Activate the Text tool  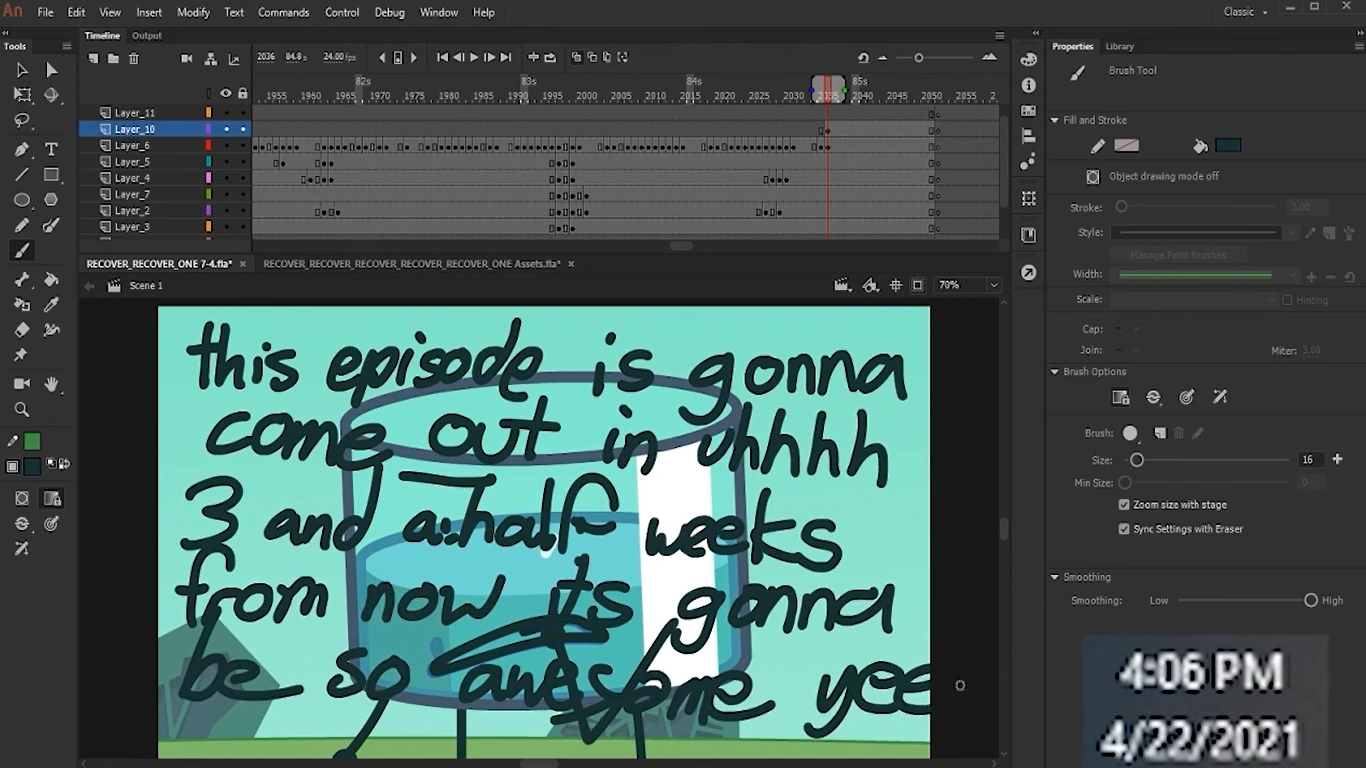pyautogui.click(x=52, y=149)
